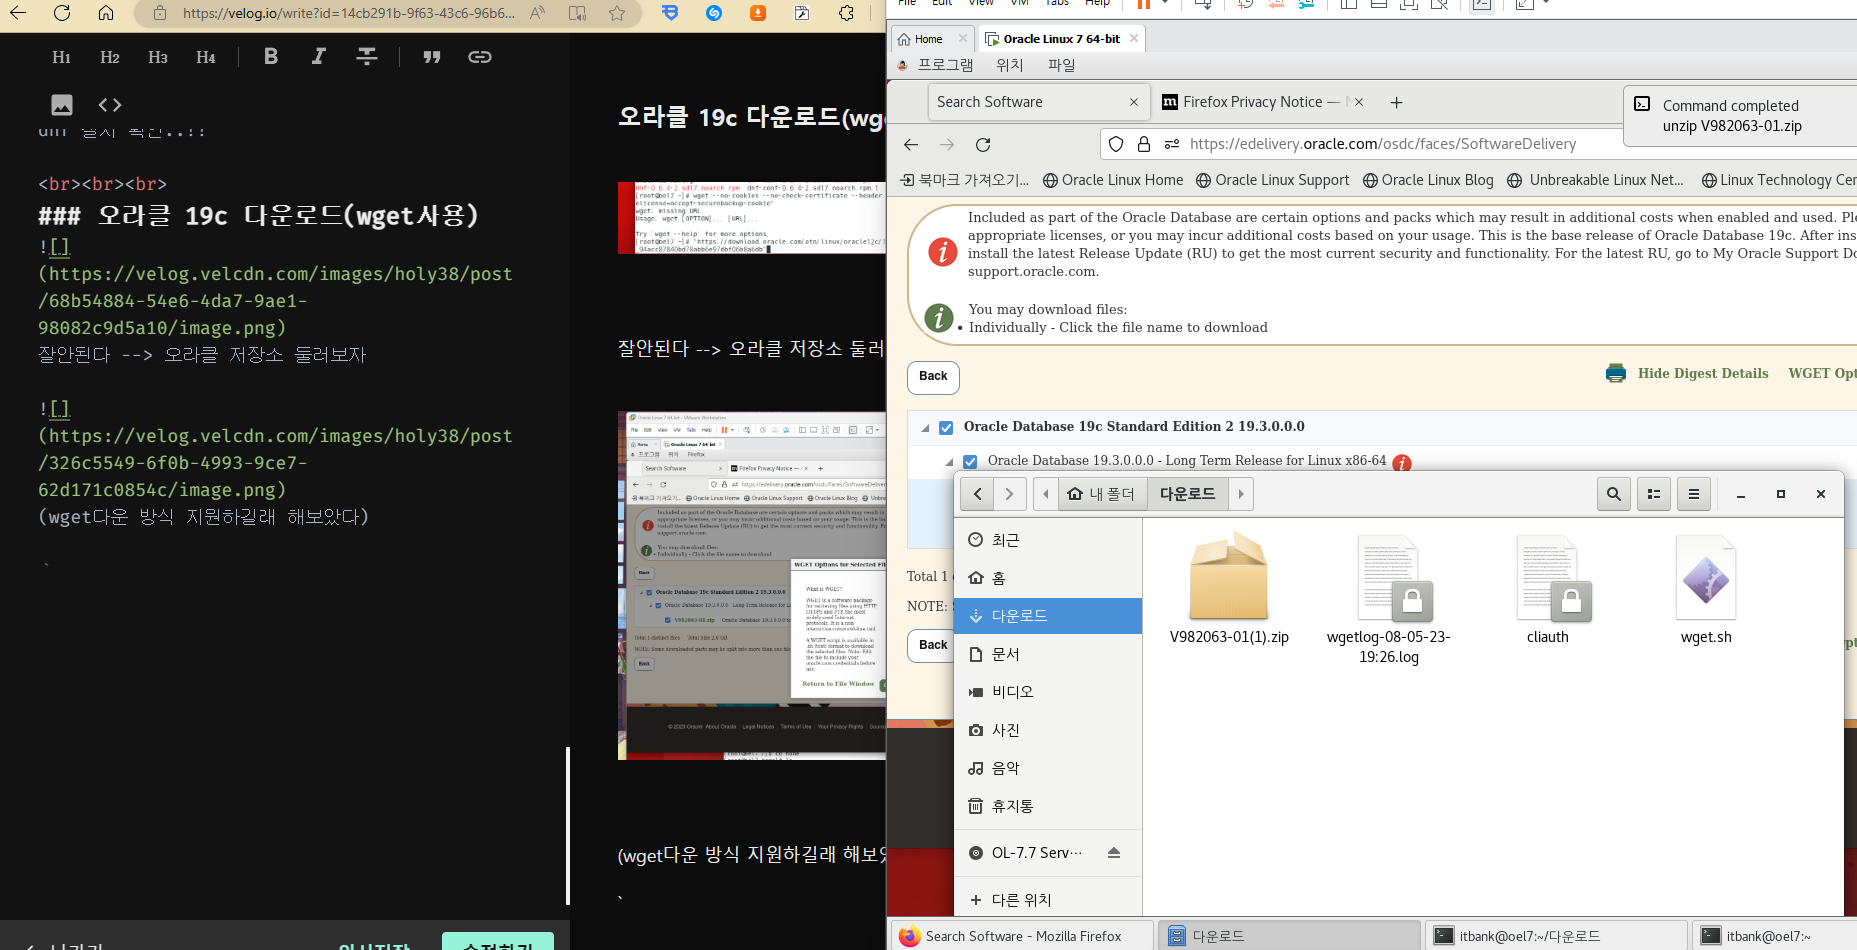
Task: Select the cliauth file
Action: click(x=1548, y=590)
